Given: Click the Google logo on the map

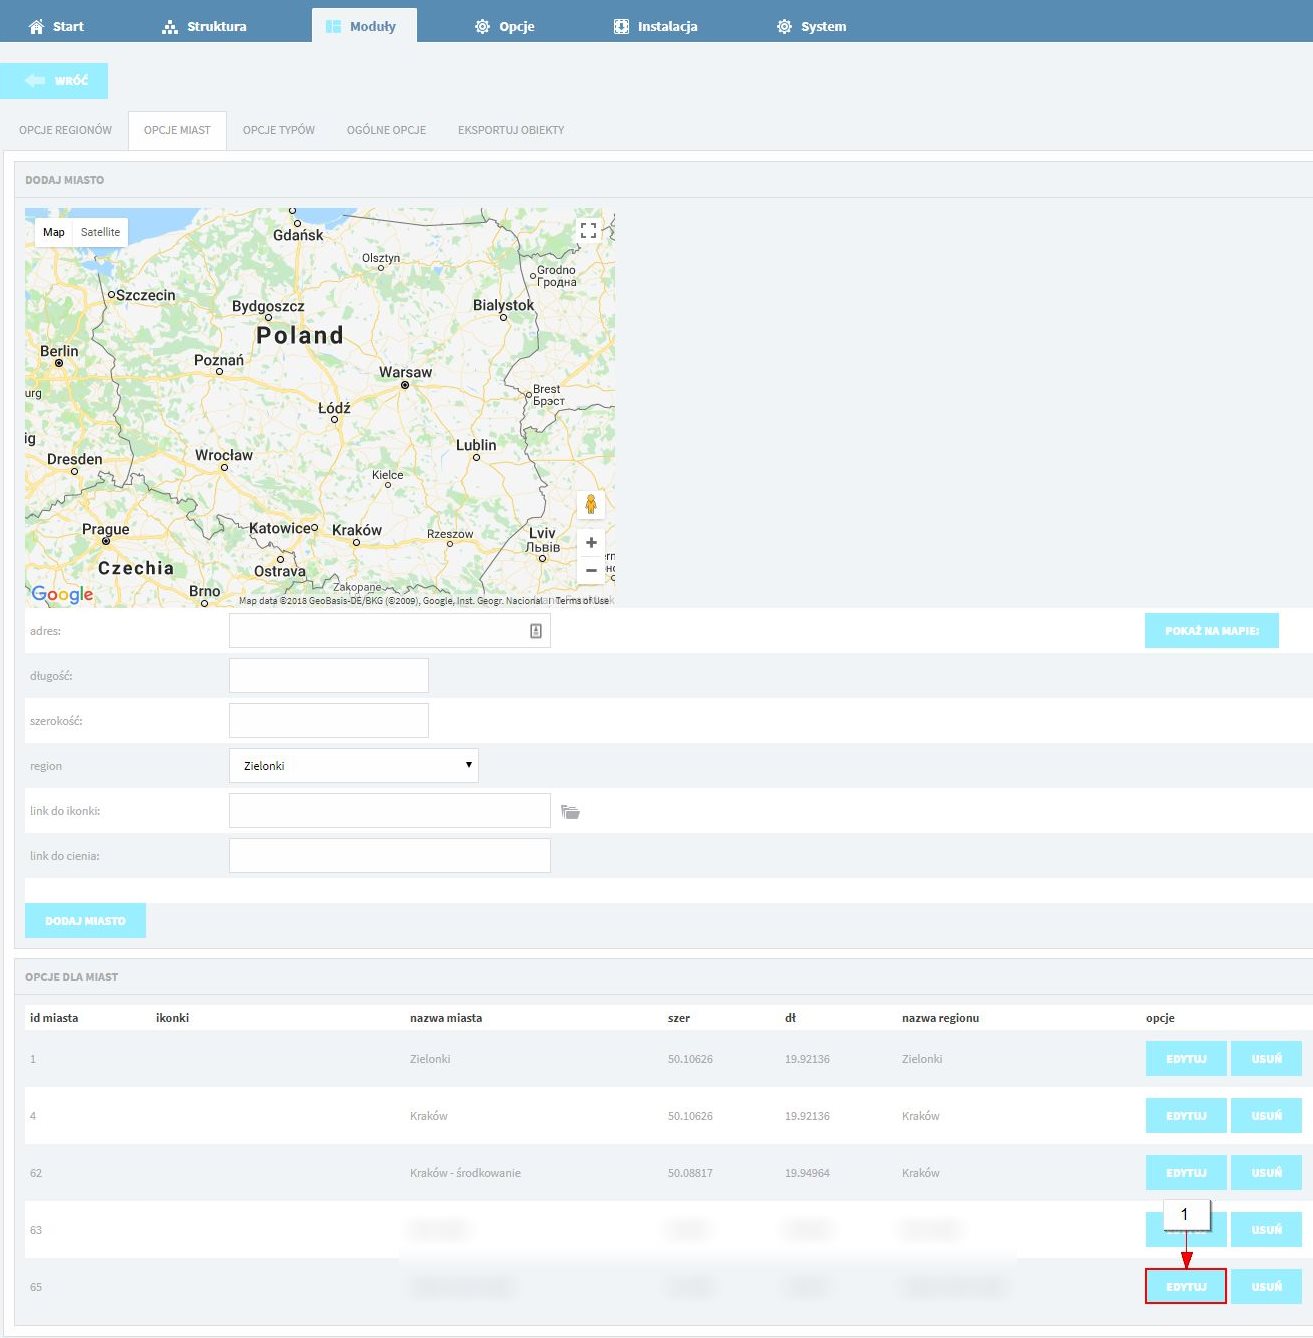Looking at the screenshot, I should [x=62, y=594].
